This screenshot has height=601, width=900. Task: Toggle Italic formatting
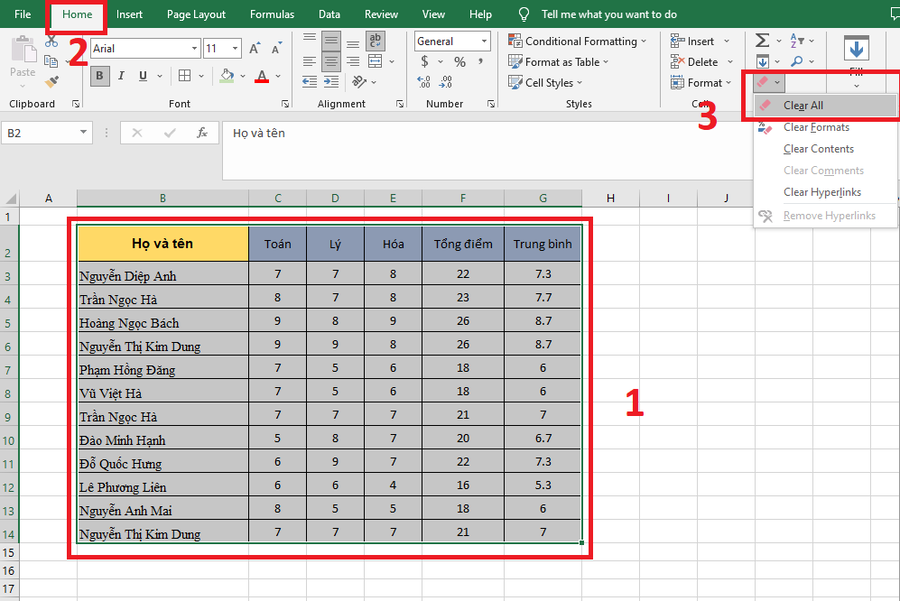coord(121,76)
